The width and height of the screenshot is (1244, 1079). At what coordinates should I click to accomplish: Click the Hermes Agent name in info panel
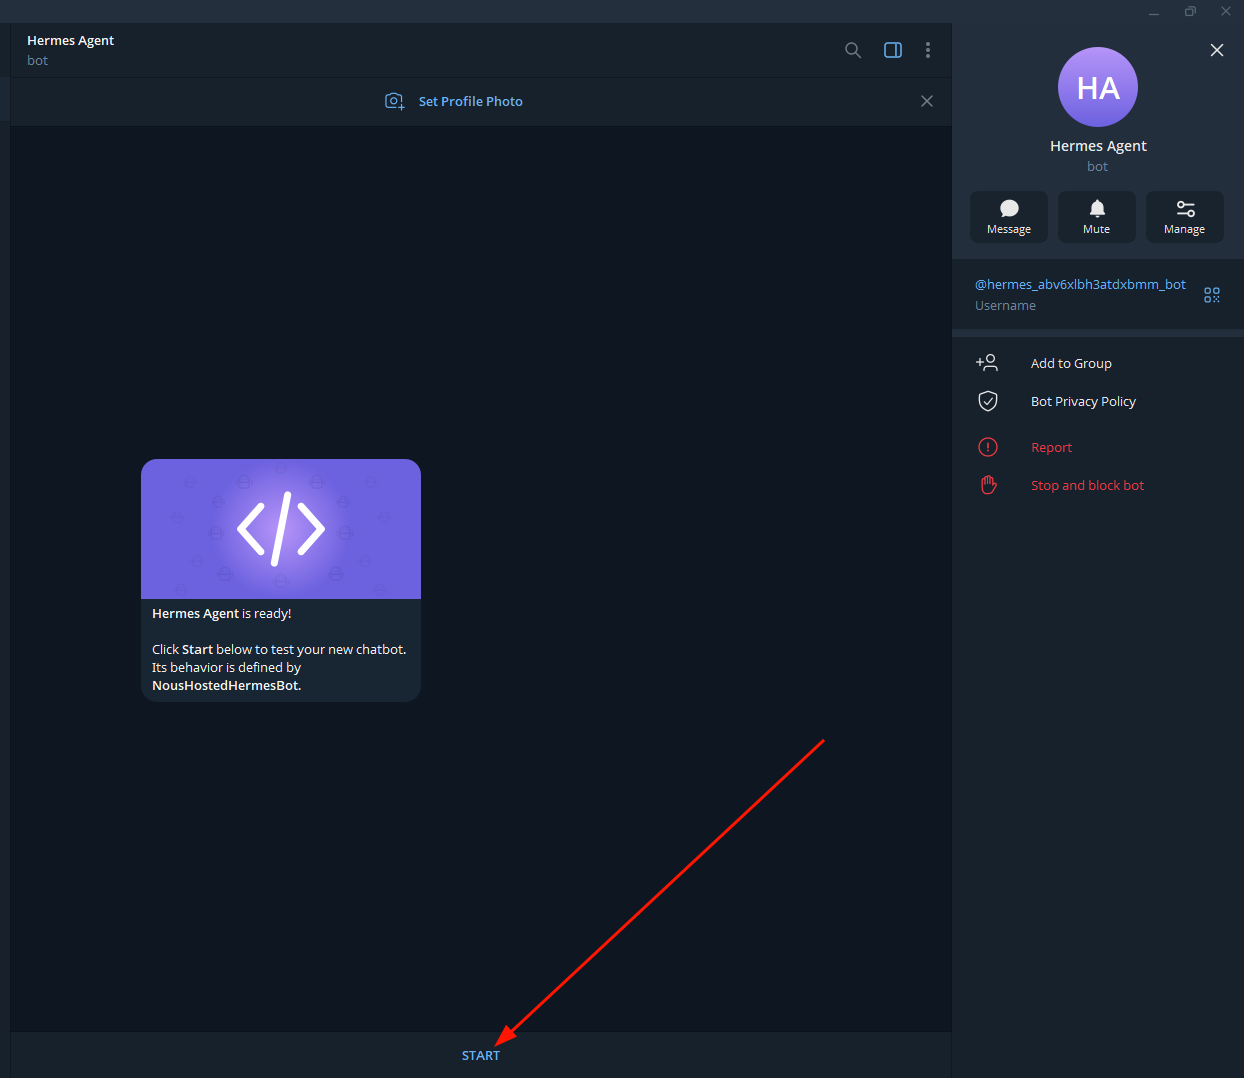[x=1098, y=146]
